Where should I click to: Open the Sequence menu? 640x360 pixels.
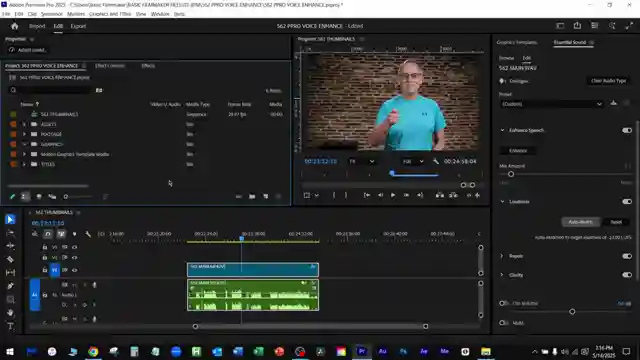pyautogui.click(x=51, y=14)
